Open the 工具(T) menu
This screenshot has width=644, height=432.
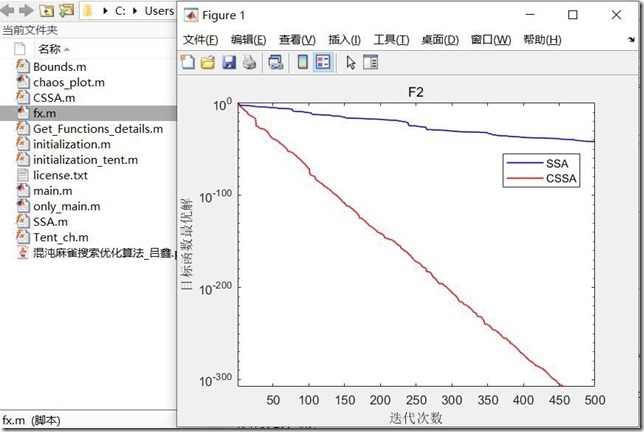(391, 40)
